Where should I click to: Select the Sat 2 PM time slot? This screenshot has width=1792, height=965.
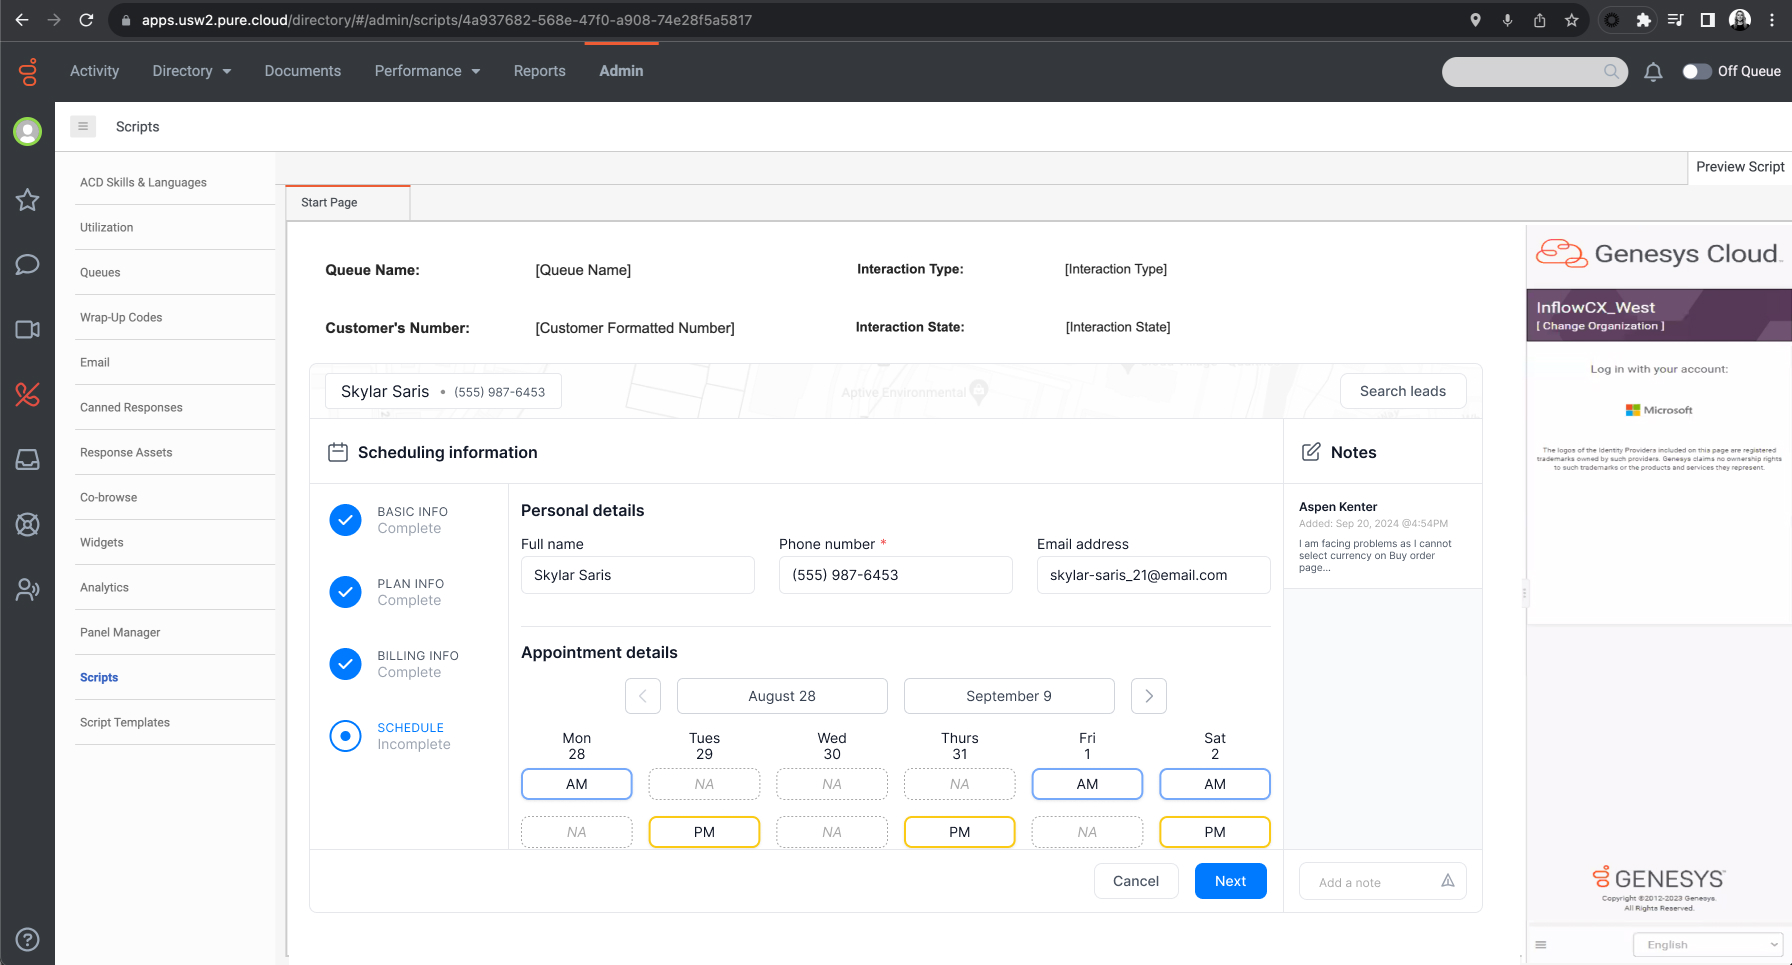point(1215,832)
